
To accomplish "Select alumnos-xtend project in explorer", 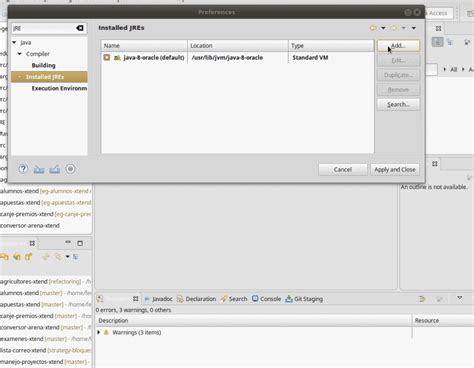I will pos(45,191).
